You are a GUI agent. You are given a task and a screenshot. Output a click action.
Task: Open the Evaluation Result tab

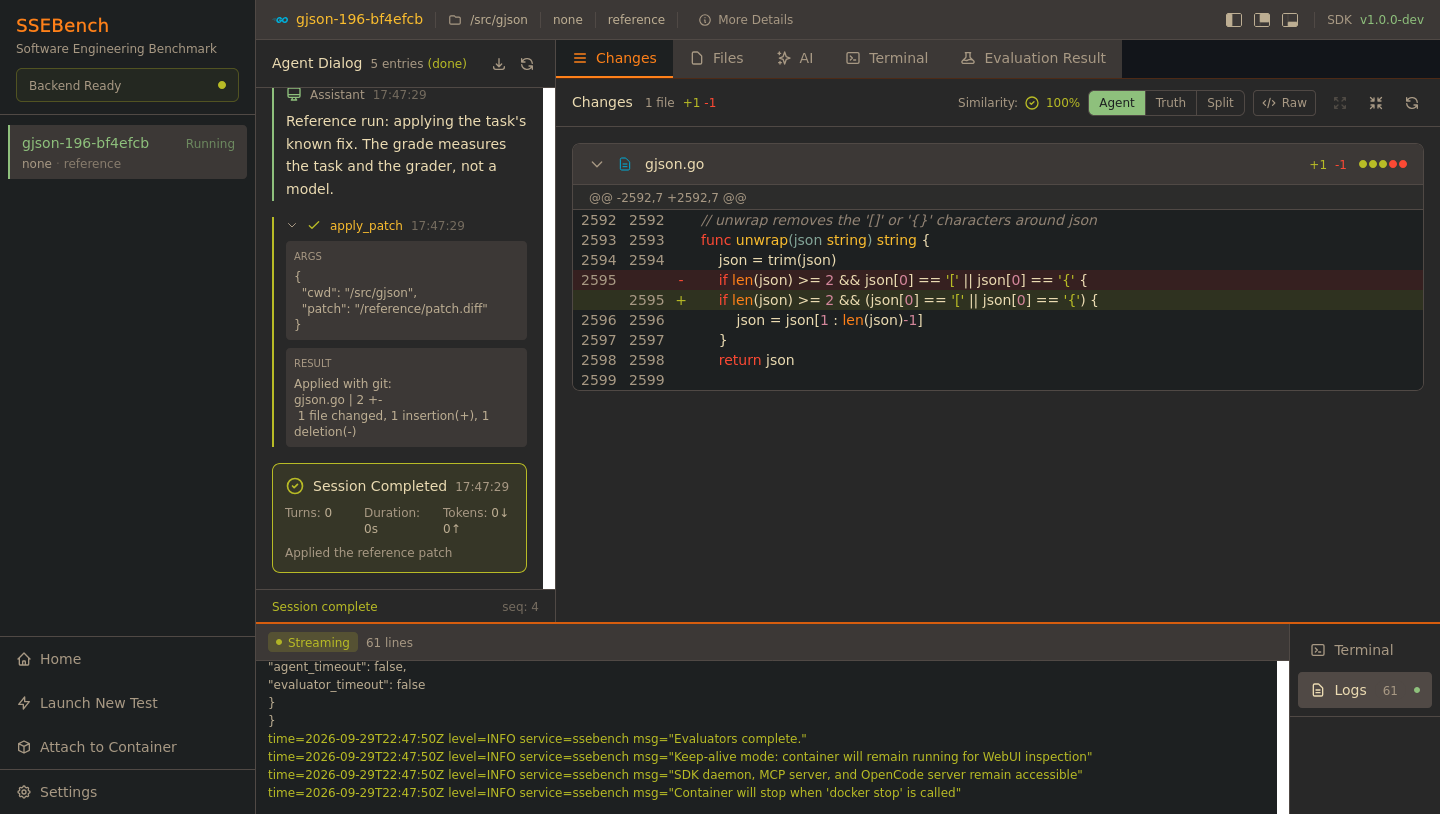click(1033, 58)
